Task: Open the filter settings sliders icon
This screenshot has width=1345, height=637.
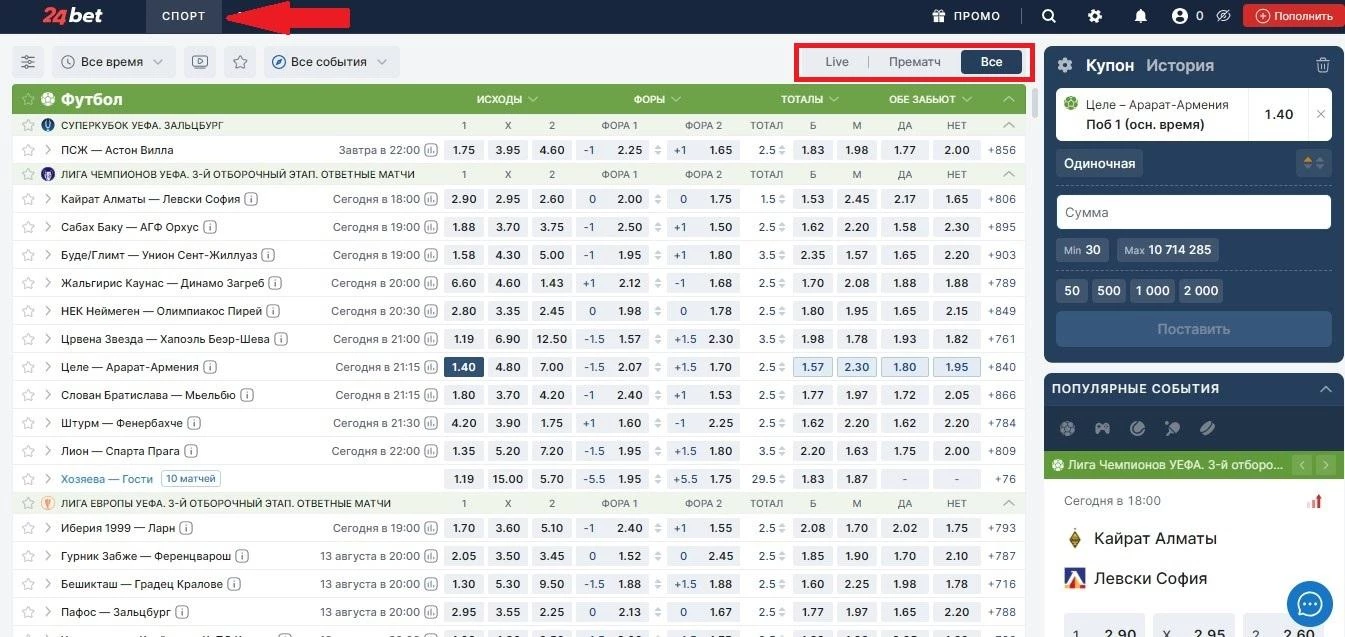Action: pos(28,62)
